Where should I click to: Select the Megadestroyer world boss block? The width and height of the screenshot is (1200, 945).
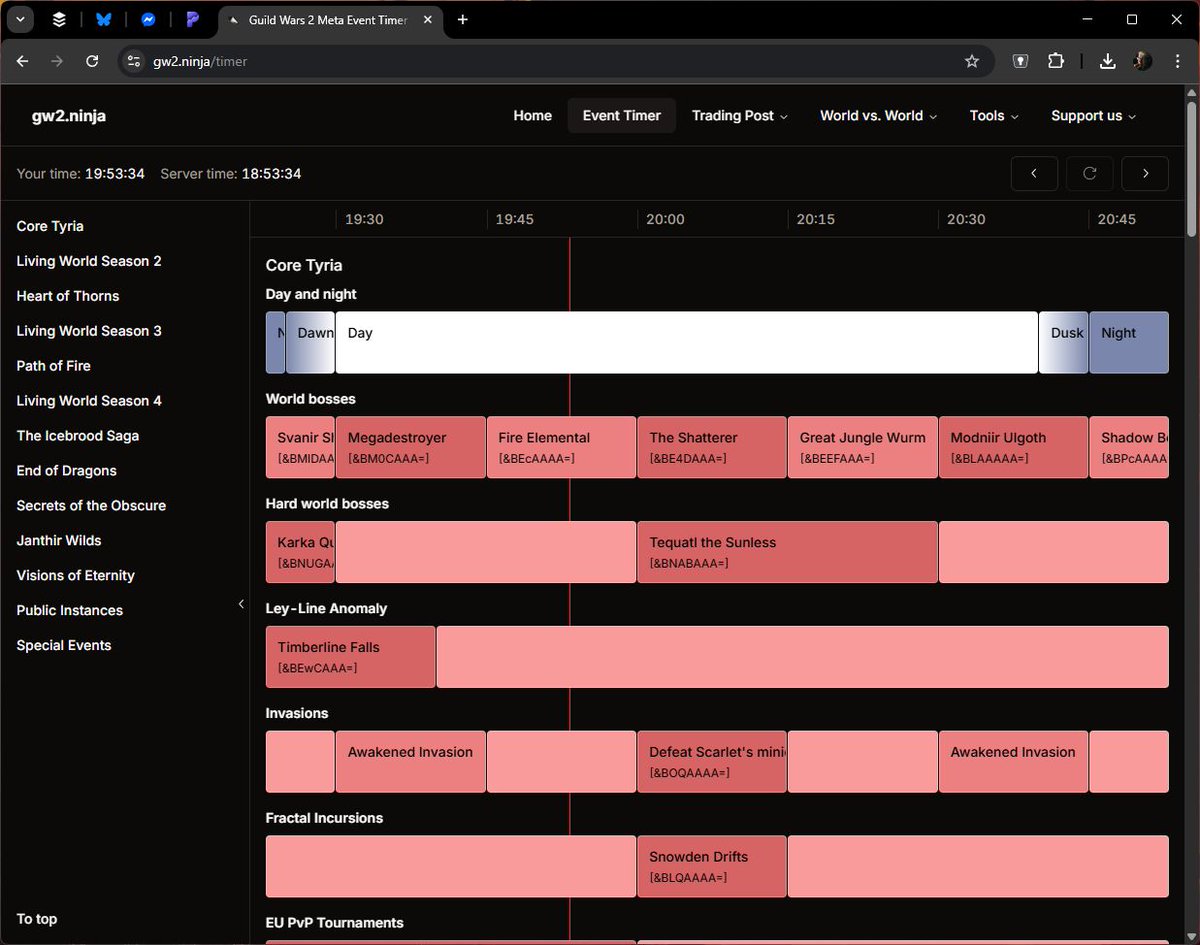411,447
